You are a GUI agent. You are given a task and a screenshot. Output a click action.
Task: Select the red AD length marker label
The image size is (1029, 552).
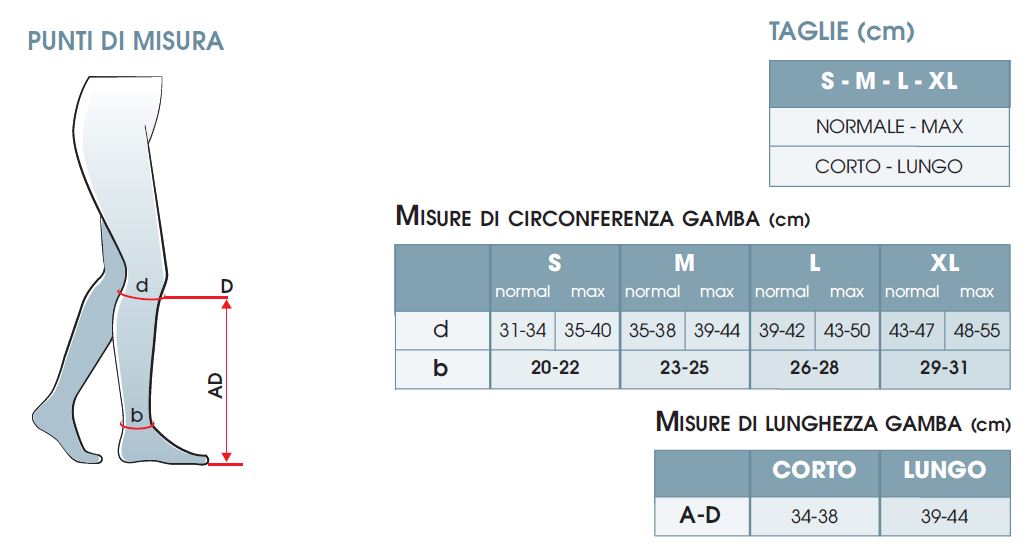coord(216,386)
